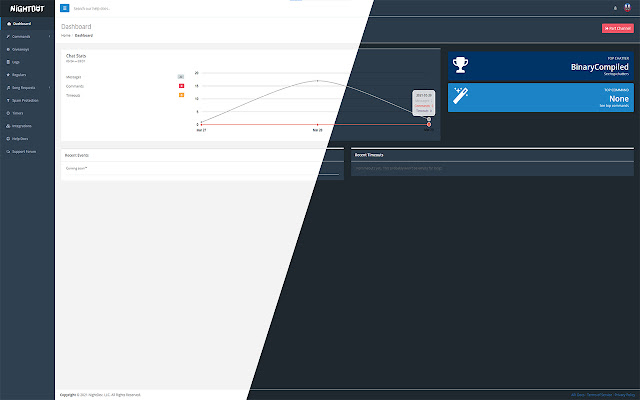
Task: Open the user avatar menu
Action: (x=627, y=8)
